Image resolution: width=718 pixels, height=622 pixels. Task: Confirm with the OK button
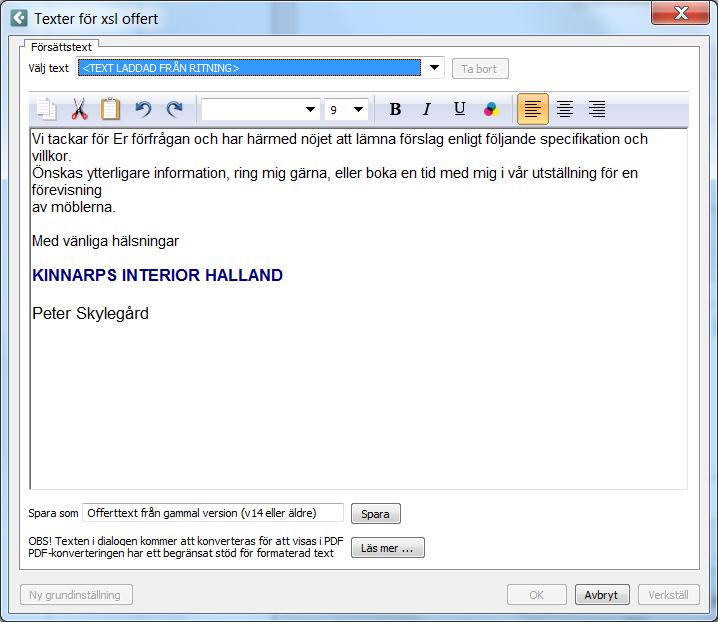click(x=537, y=595)
